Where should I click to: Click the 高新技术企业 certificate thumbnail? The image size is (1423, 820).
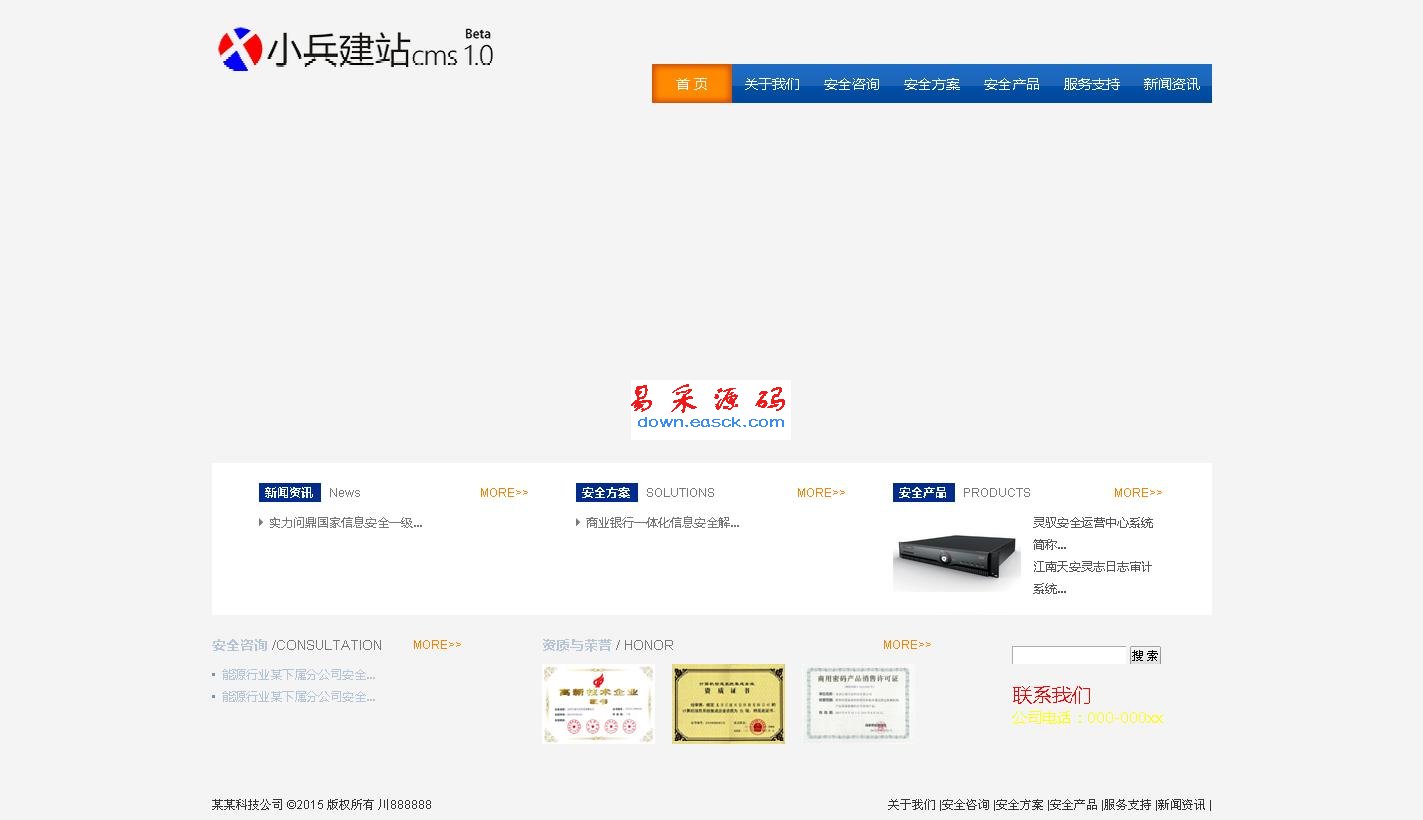click(598, 704)
